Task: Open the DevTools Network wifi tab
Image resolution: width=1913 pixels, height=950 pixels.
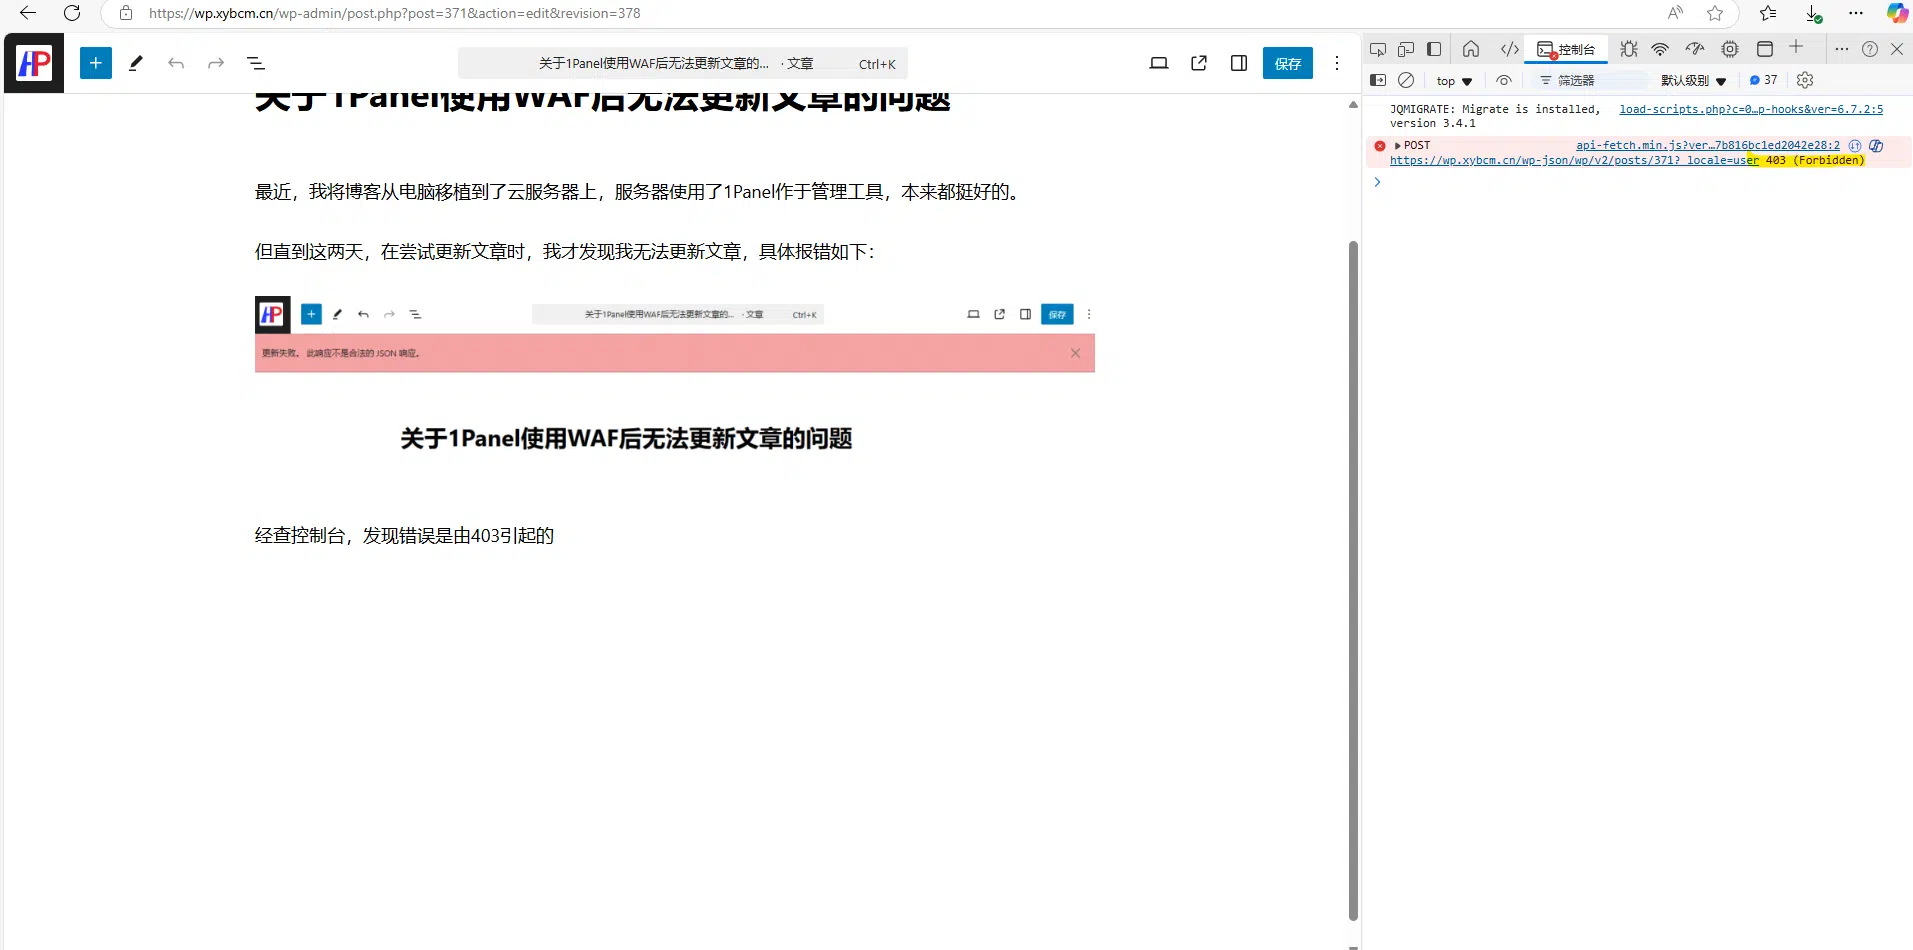Action: point(1660,49)
